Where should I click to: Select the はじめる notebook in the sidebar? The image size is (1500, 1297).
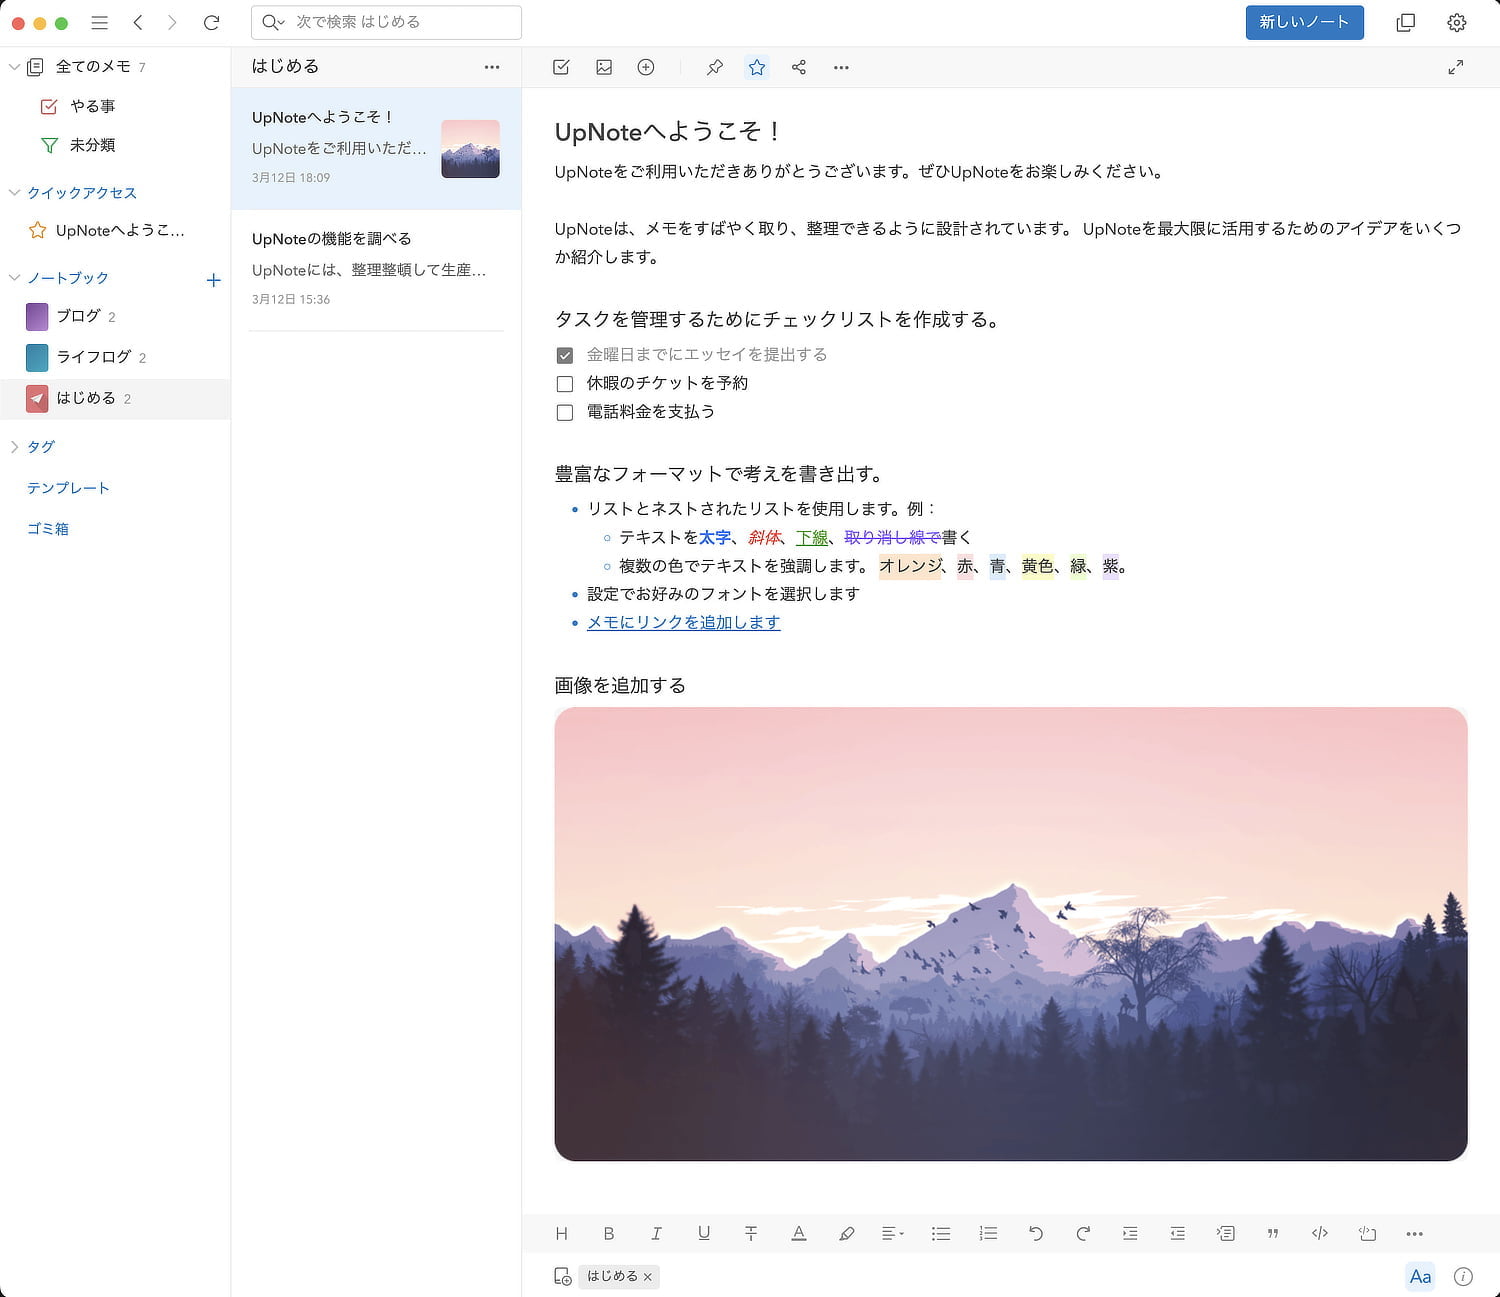(115, 398)
